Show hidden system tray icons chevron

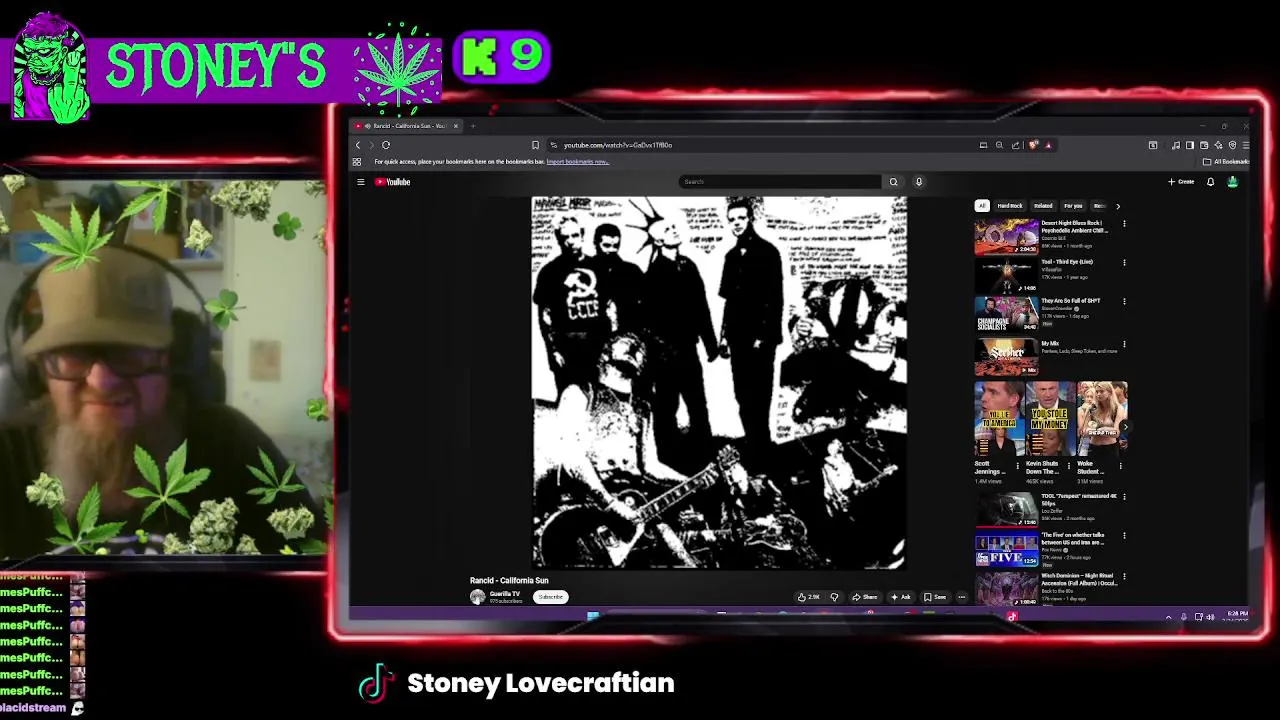(x=1168, y=617)
